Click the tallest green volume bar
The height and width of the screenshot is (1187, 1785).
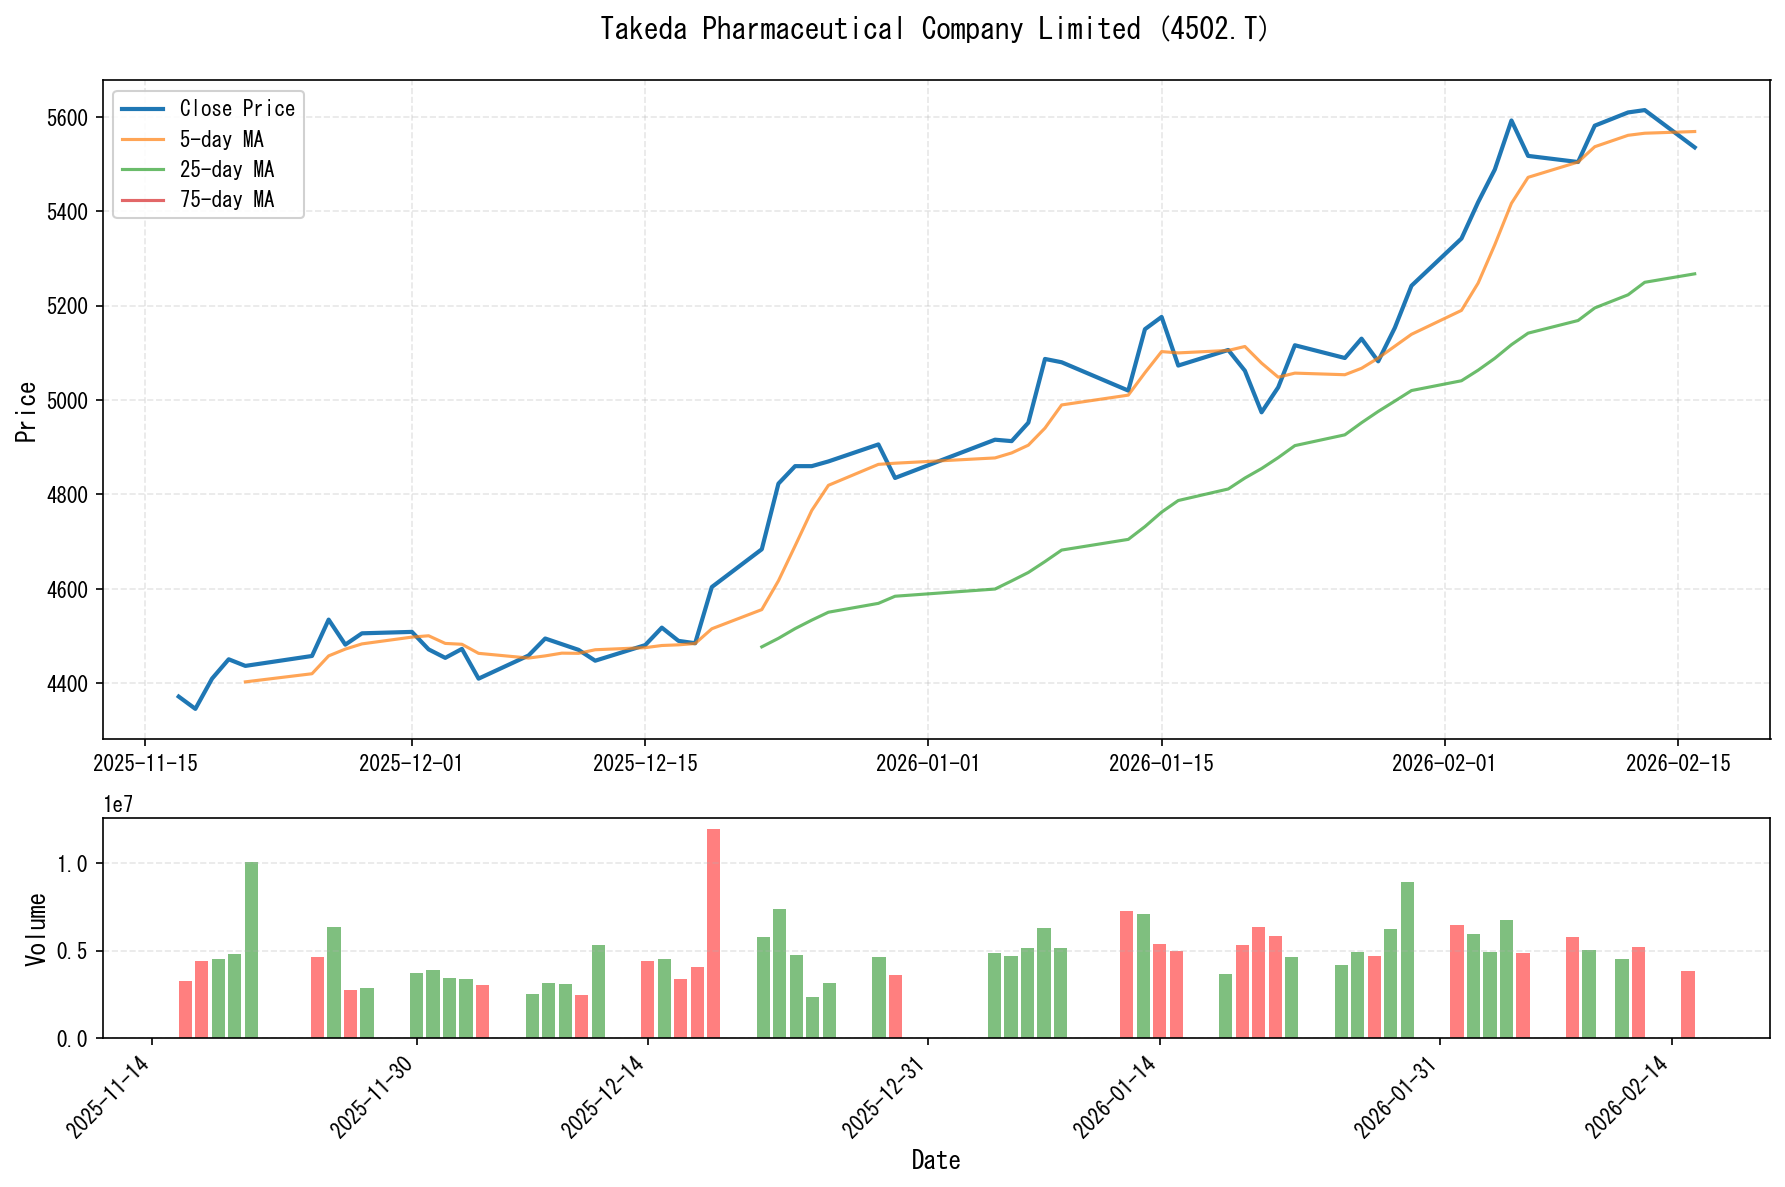point(252,949)
